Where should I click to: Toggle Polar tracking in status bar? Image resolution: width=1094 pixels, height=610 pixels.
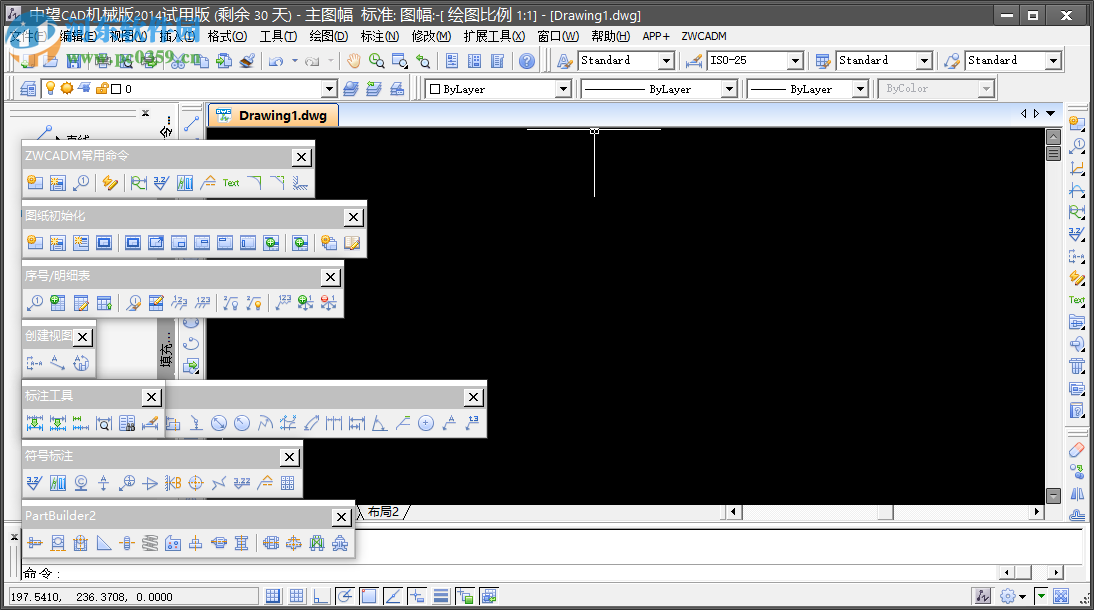(345, 596)
